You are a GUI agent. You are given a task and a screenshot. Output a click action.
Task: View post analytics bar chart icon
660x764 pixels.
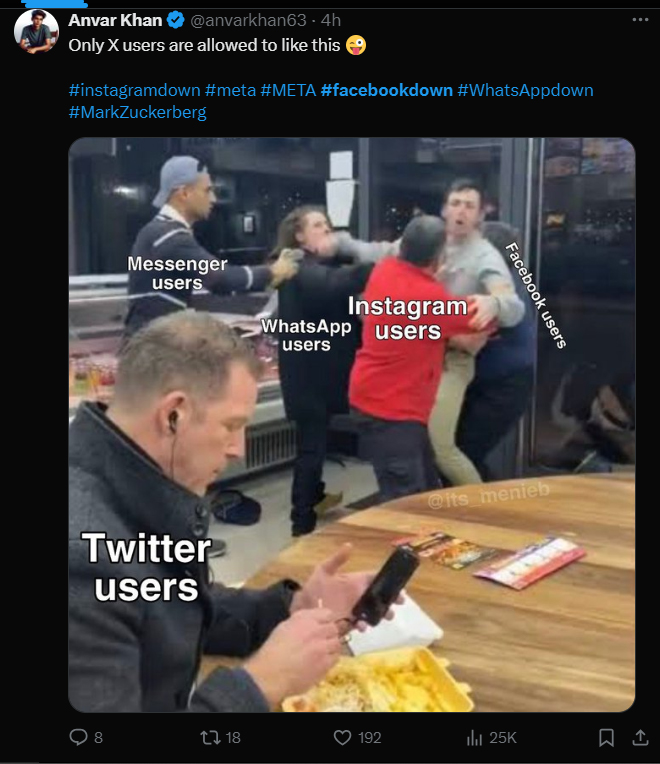(x=474, y=738)
